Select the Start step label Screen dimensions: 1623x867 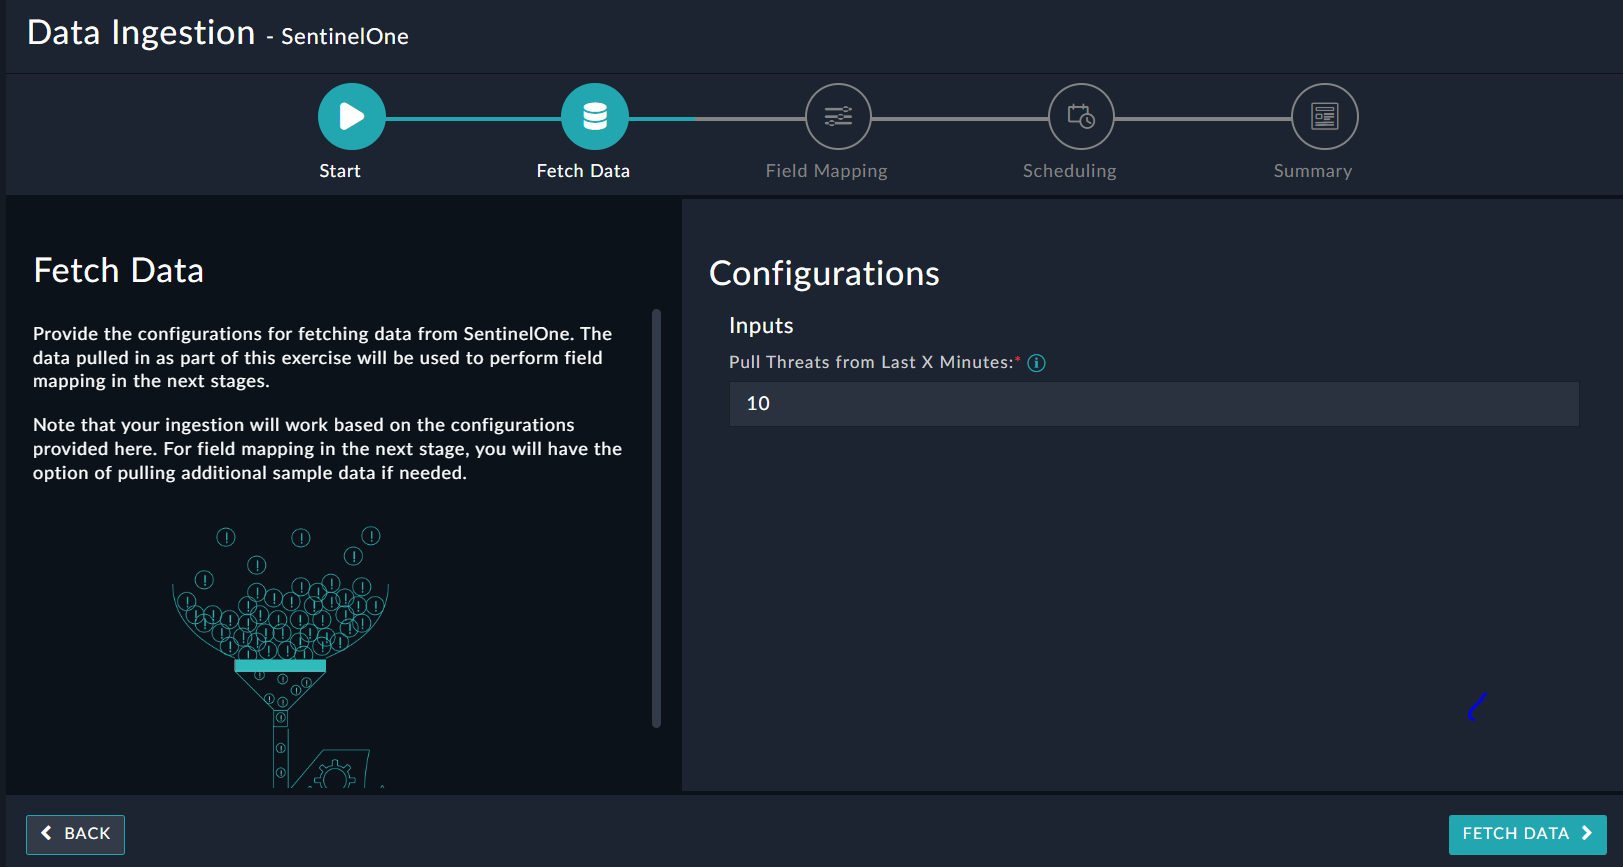340,171
